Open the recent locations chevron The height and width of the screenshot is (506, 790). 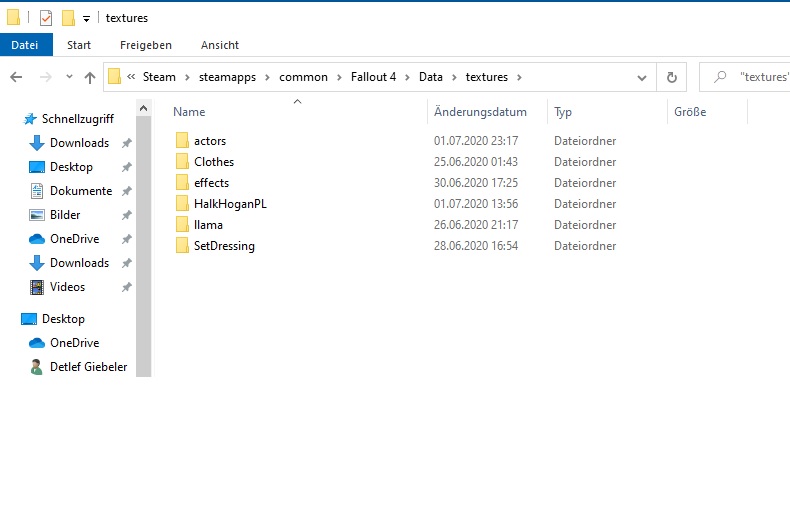point(69,77)
